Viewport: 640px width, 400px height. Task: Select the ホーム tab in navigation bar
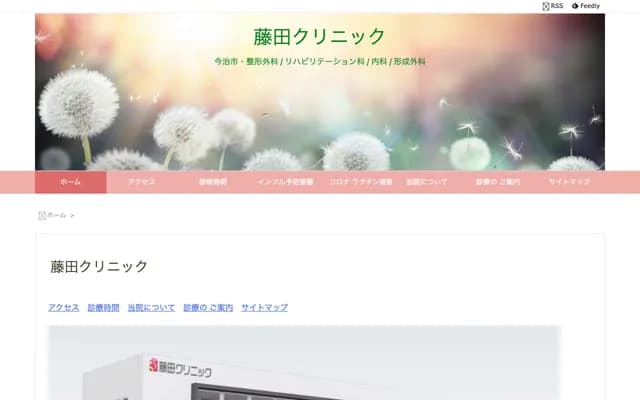pos(70,182)
